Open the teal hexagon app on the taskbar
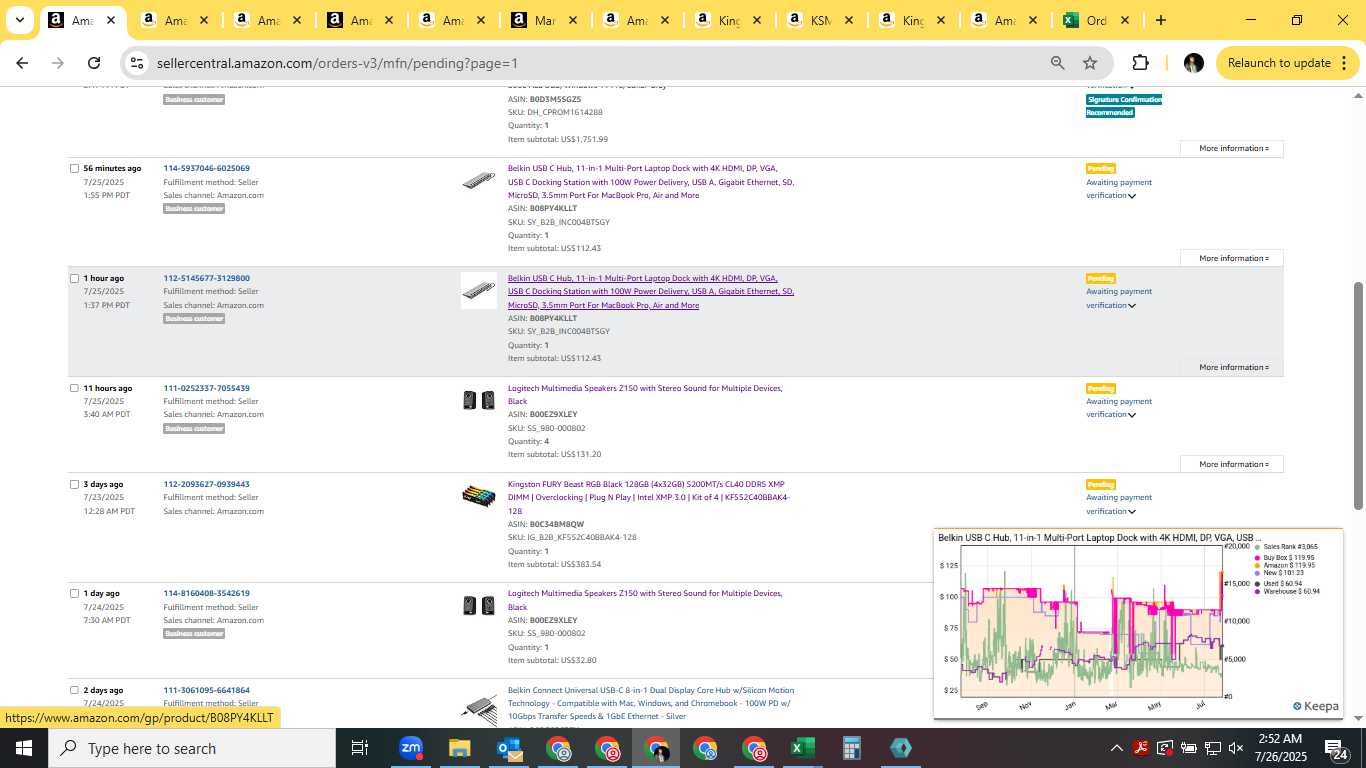 (901, 748)
